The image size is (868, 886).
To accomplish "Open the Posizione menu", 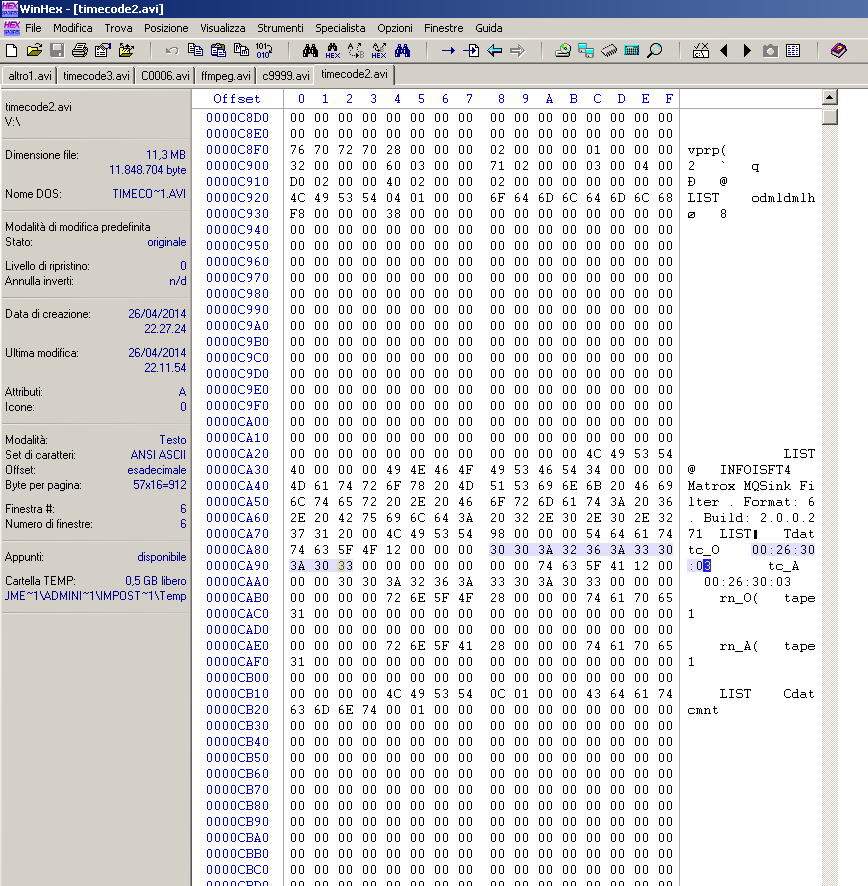I will click(166, 28).
